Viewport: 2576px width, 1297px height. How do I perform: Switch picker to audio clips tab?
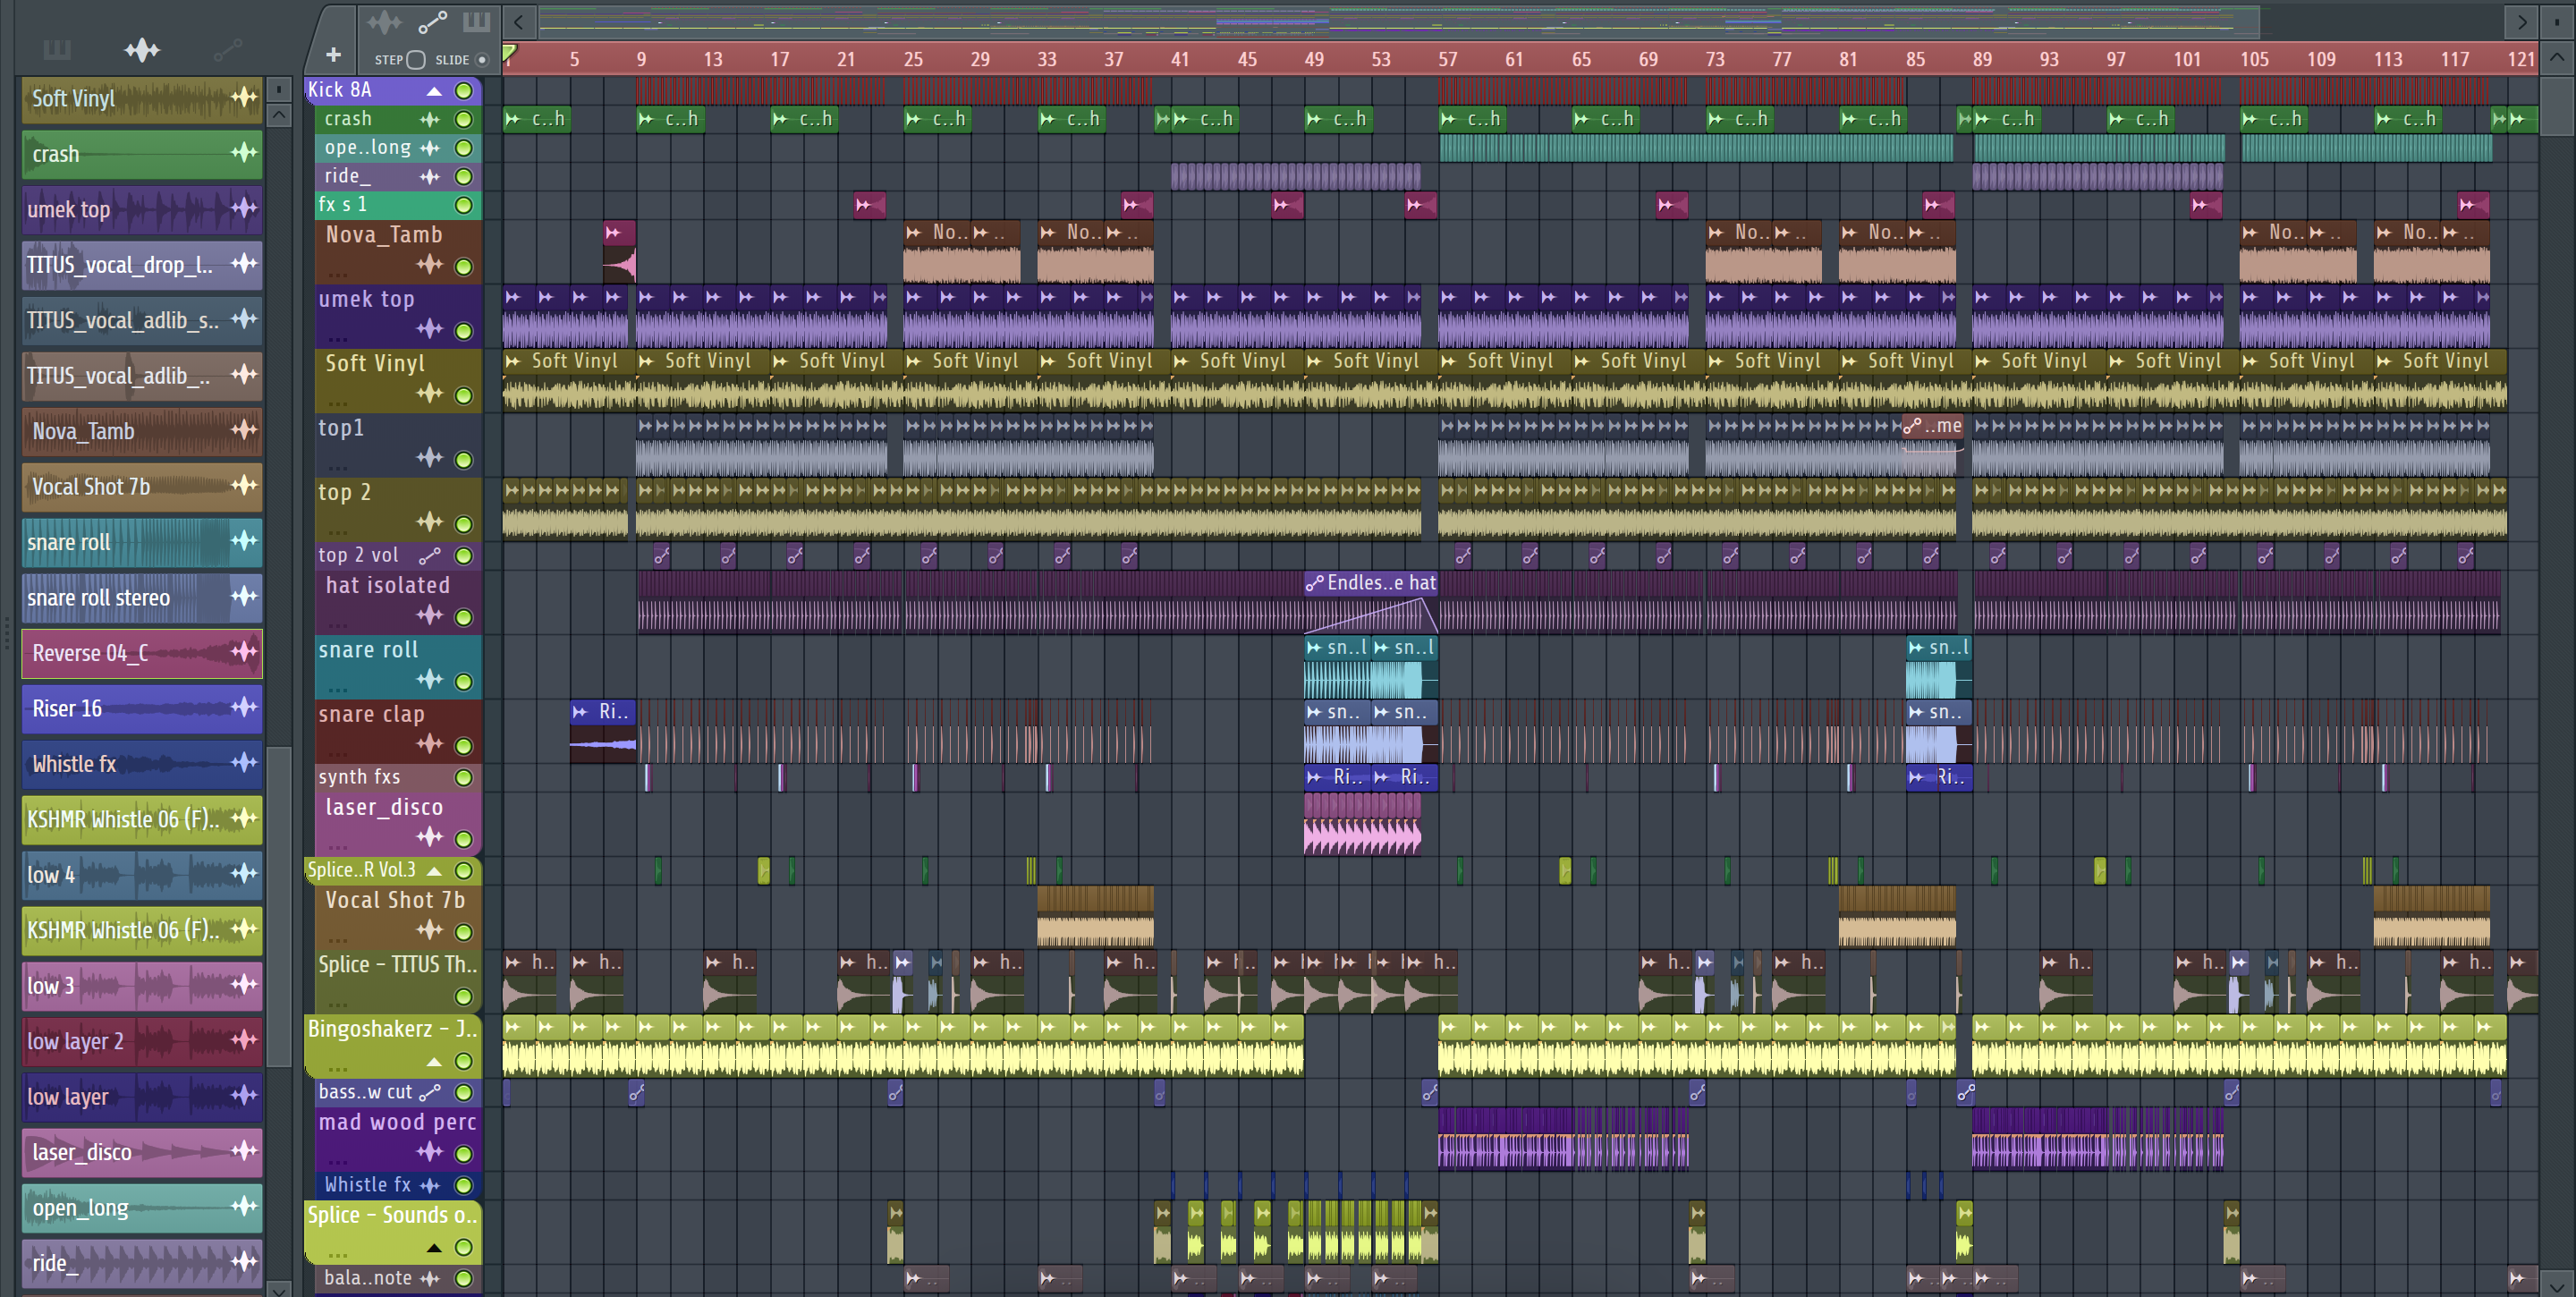tap(142, 50)
